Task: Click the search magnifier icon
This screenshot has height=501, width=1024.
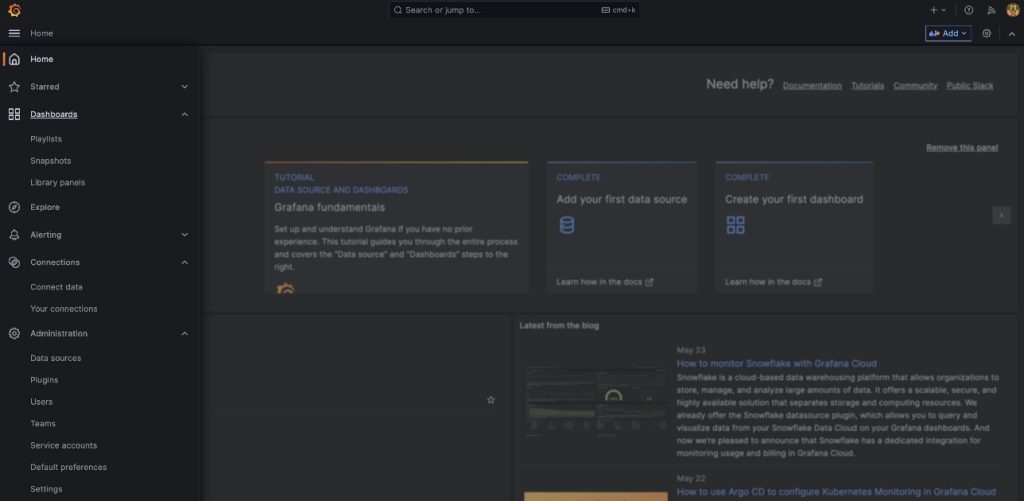Action: [398, 10]
